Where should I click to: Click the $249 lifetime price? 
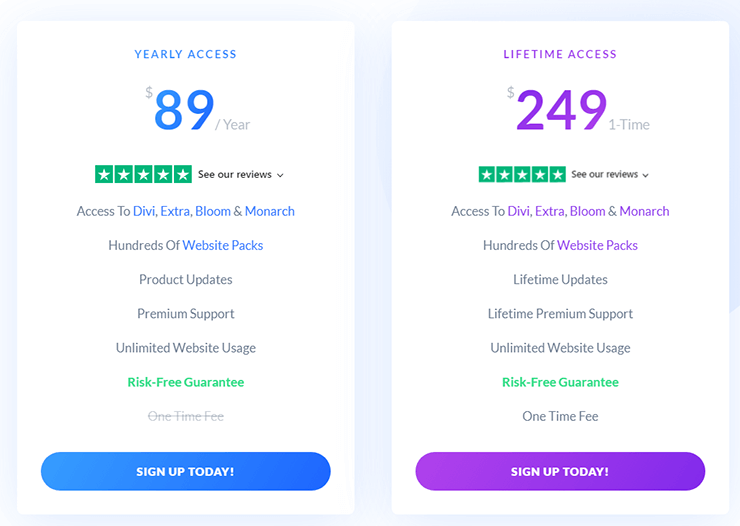pyautogui.click(x=561, y=110)
